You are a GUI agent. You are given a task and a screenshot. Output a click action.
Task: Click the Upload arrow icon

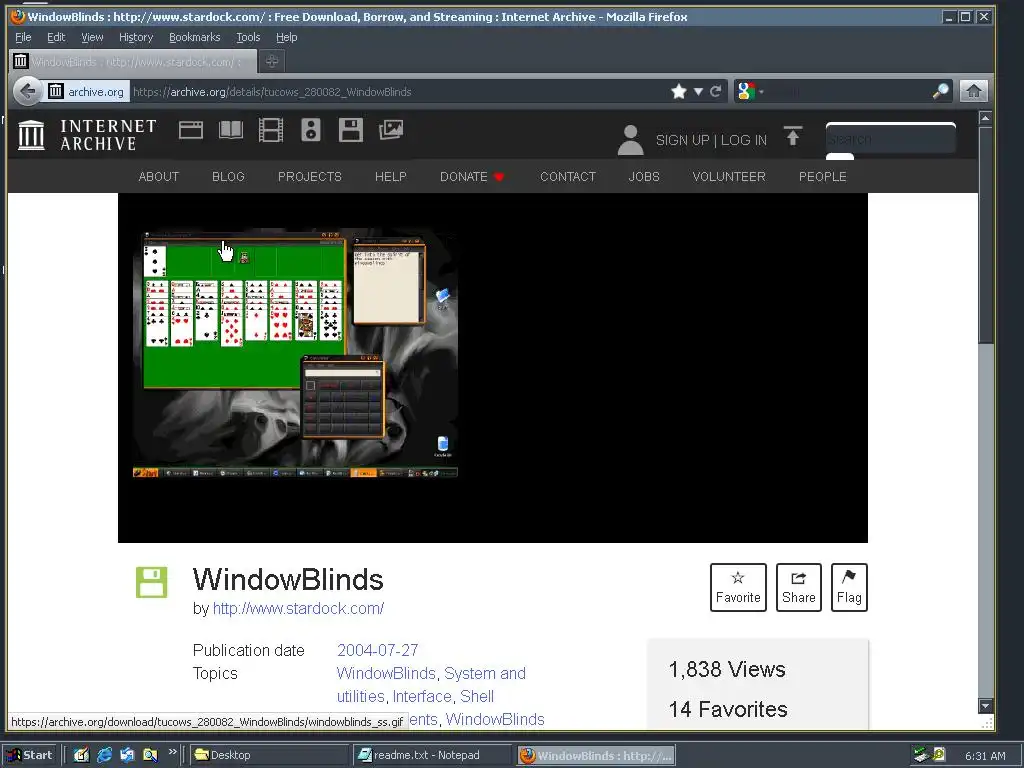point(793,136)
